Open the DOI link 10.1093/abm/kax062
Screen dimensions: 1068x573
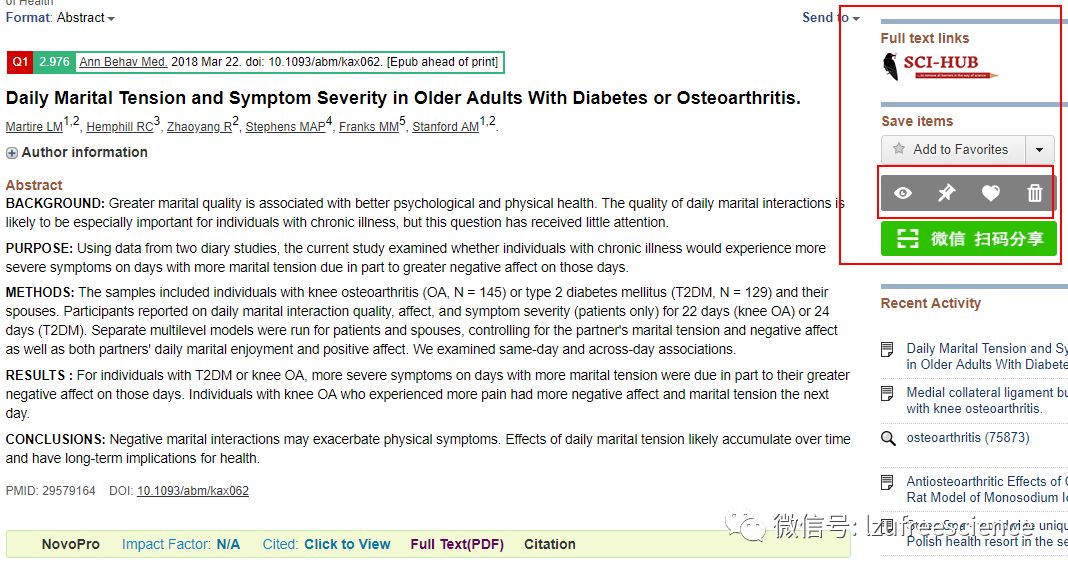193,491
